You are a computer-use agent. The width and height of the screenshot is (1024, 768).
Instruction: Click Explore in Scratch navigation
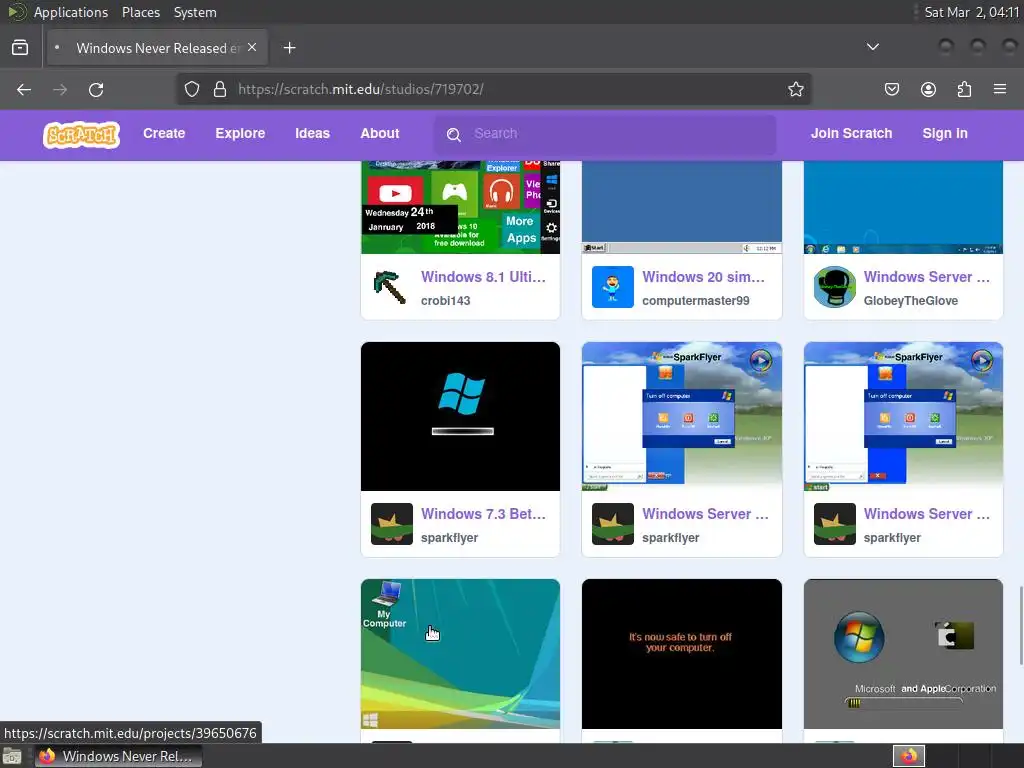tap(240, 133)
